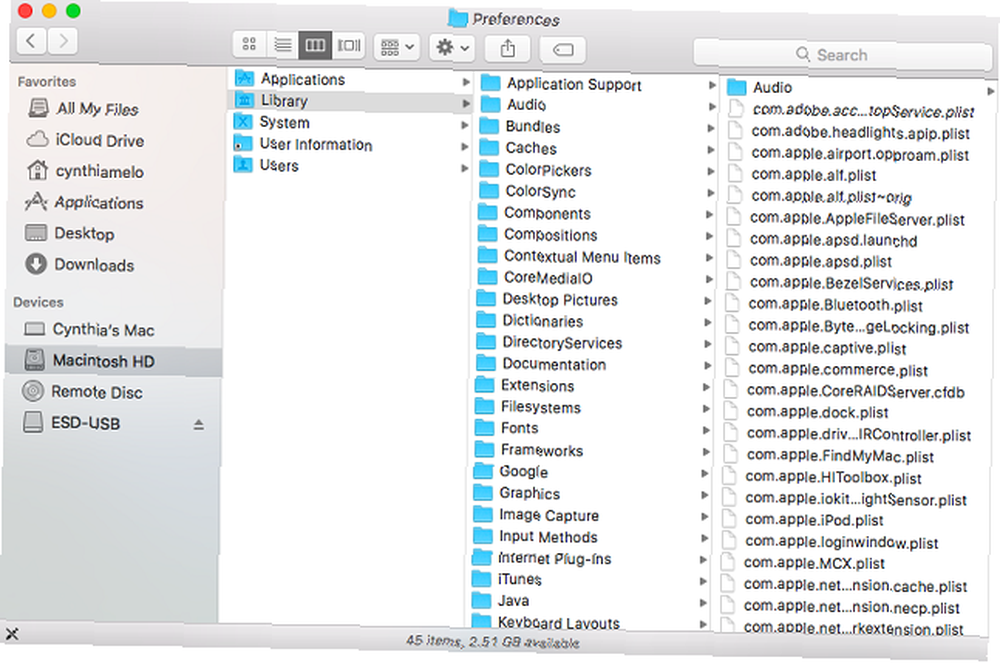Select Remote Disc under Devices
Viewport: 1000px width, 663px height.
[82, 392]
